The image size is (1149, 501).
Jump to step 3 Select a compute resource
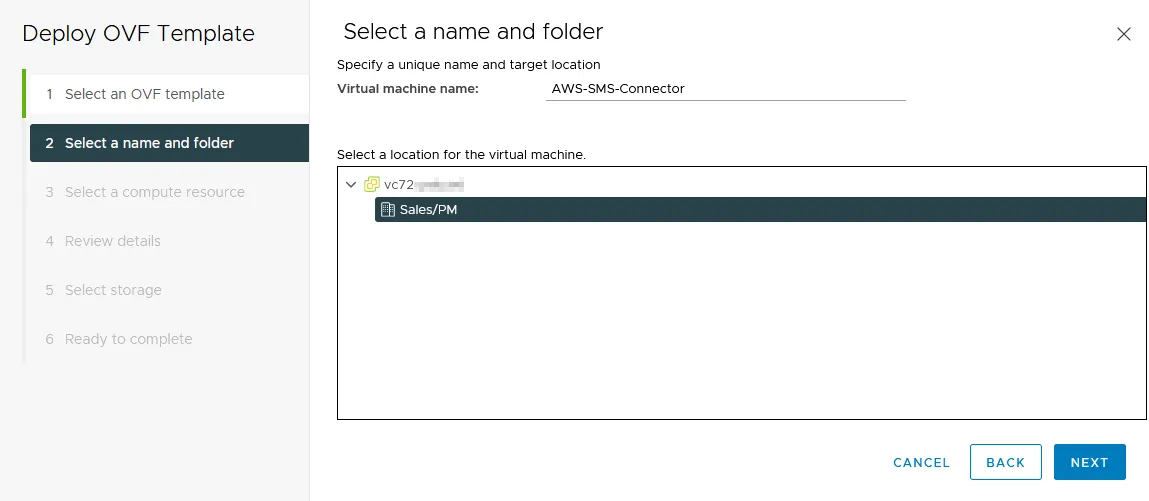click(154, 192)
